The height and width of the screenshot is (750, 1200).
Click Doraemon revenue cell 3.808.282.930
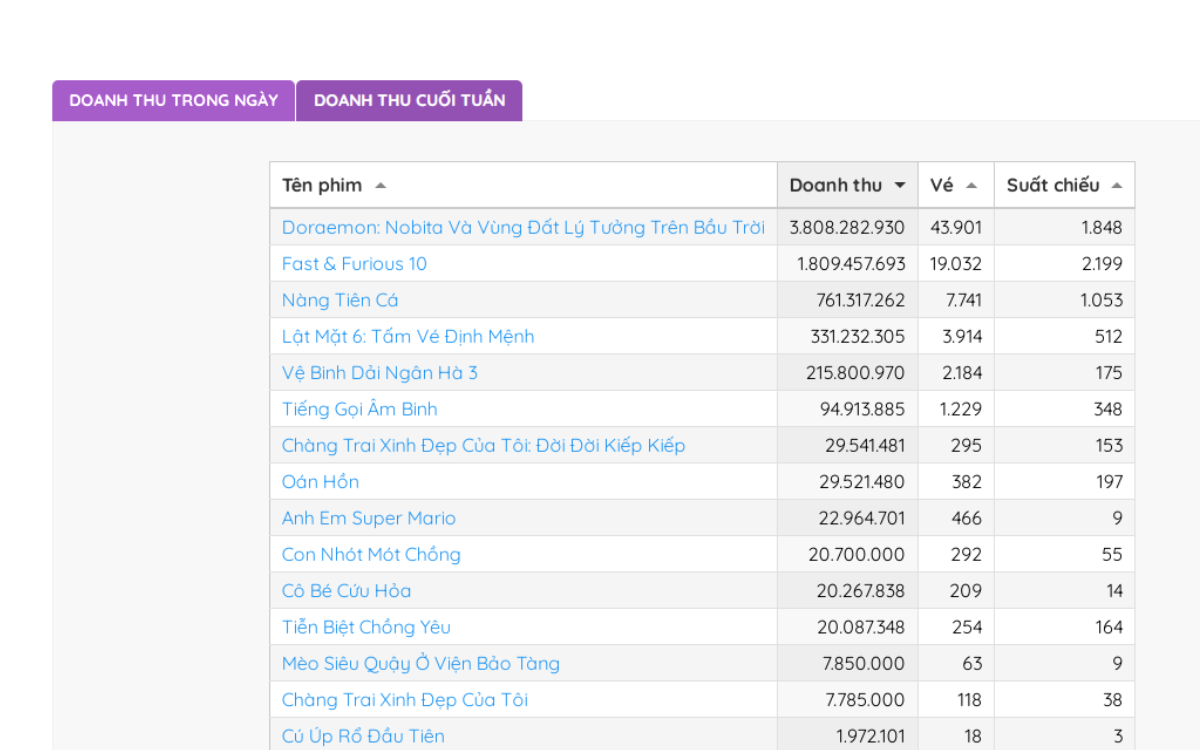847,227
